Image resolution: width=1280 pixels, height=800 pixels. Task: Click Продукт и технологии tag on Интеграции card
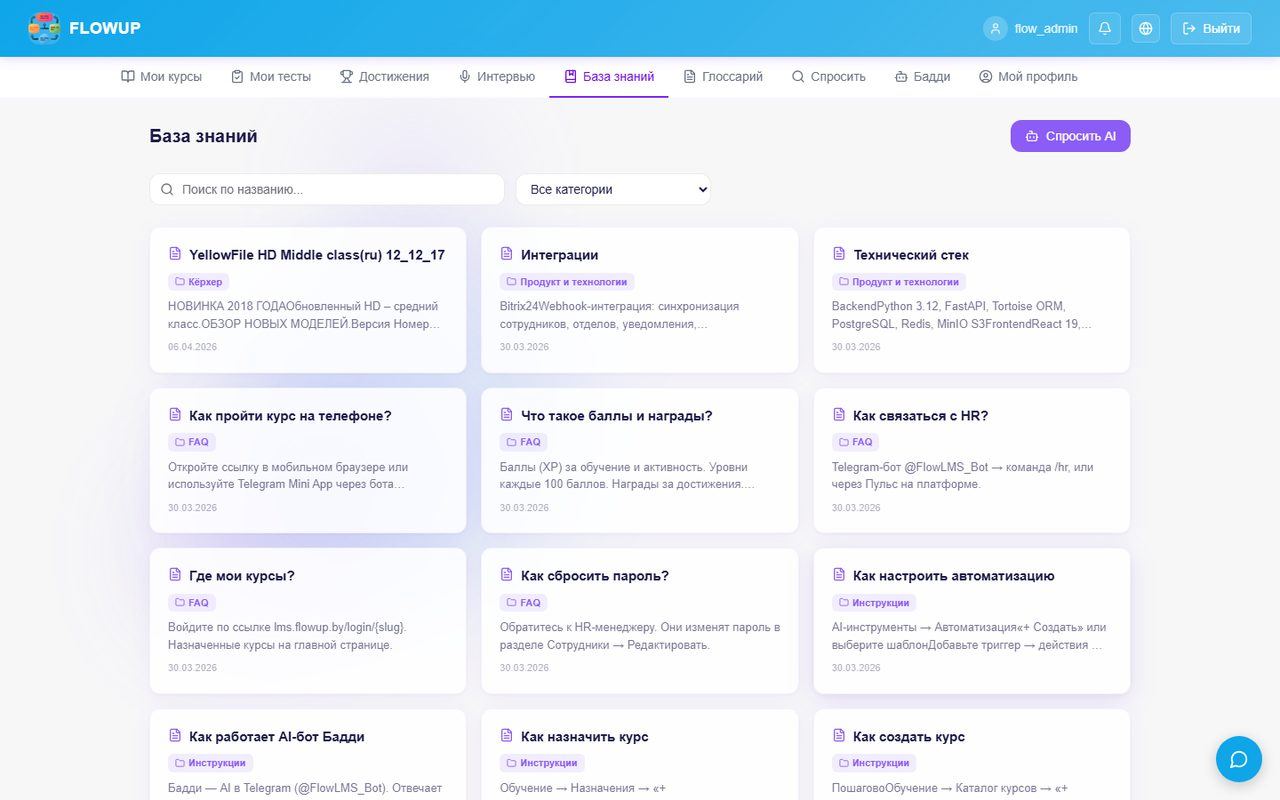coord(567,282)
